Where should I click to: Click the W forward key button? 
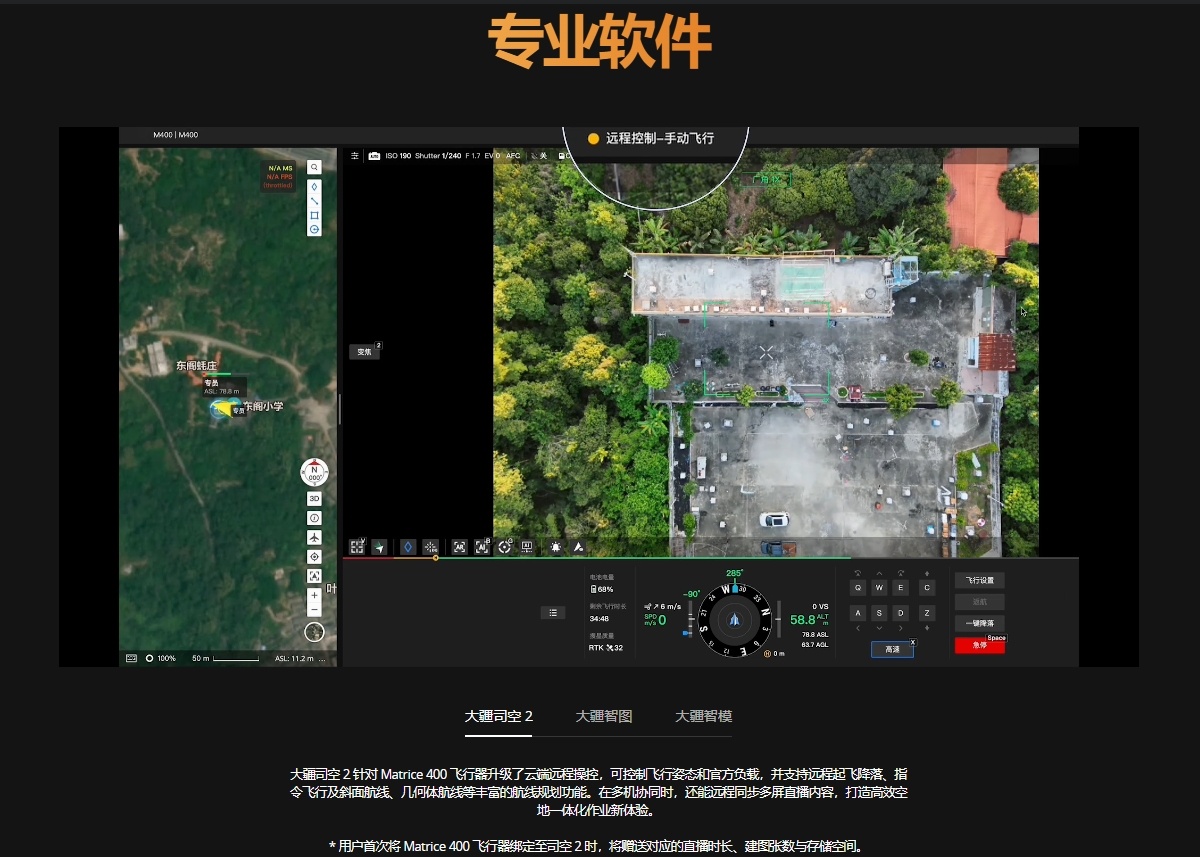(879, 588)
